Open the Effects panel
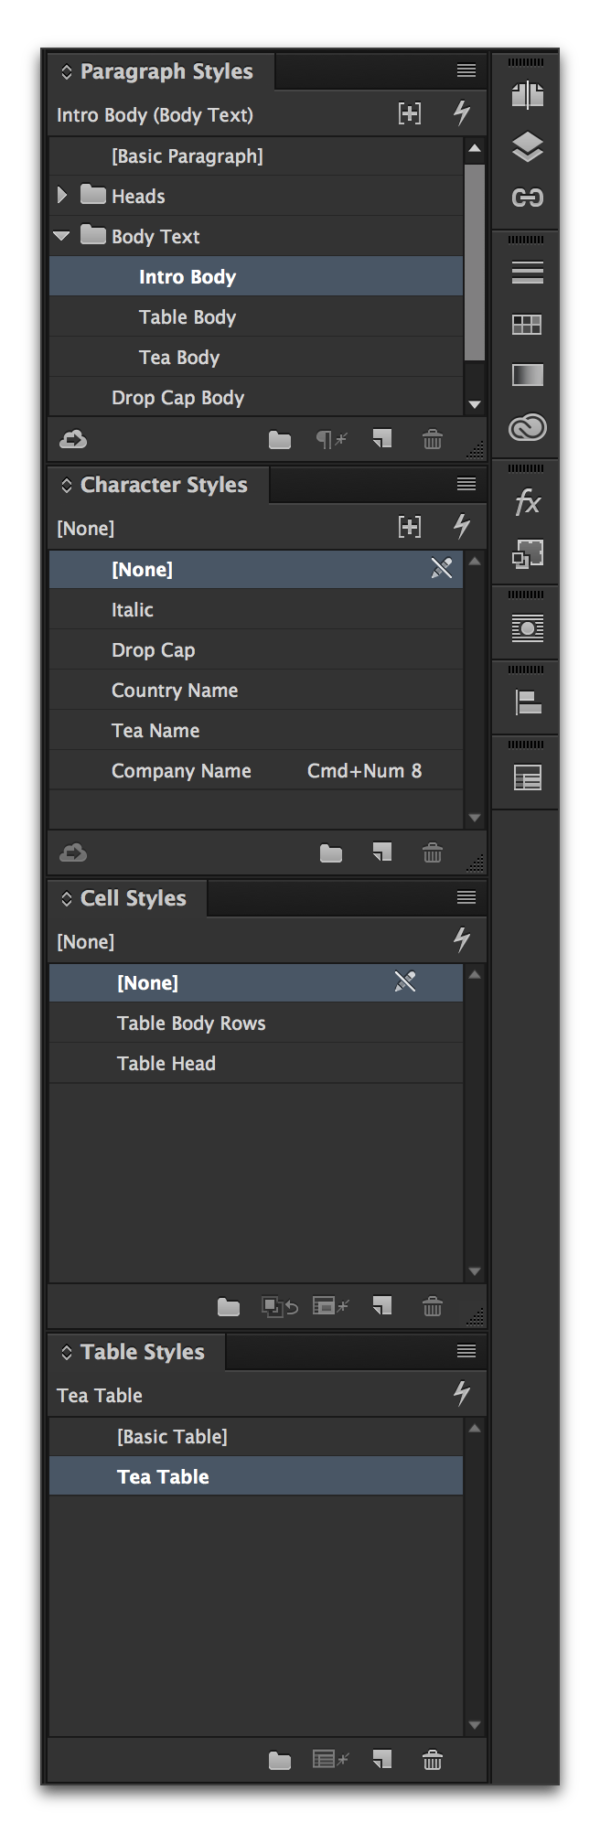Image resolution: width=600 pixels, height=1833 pixels. click(x=527, y=503)
